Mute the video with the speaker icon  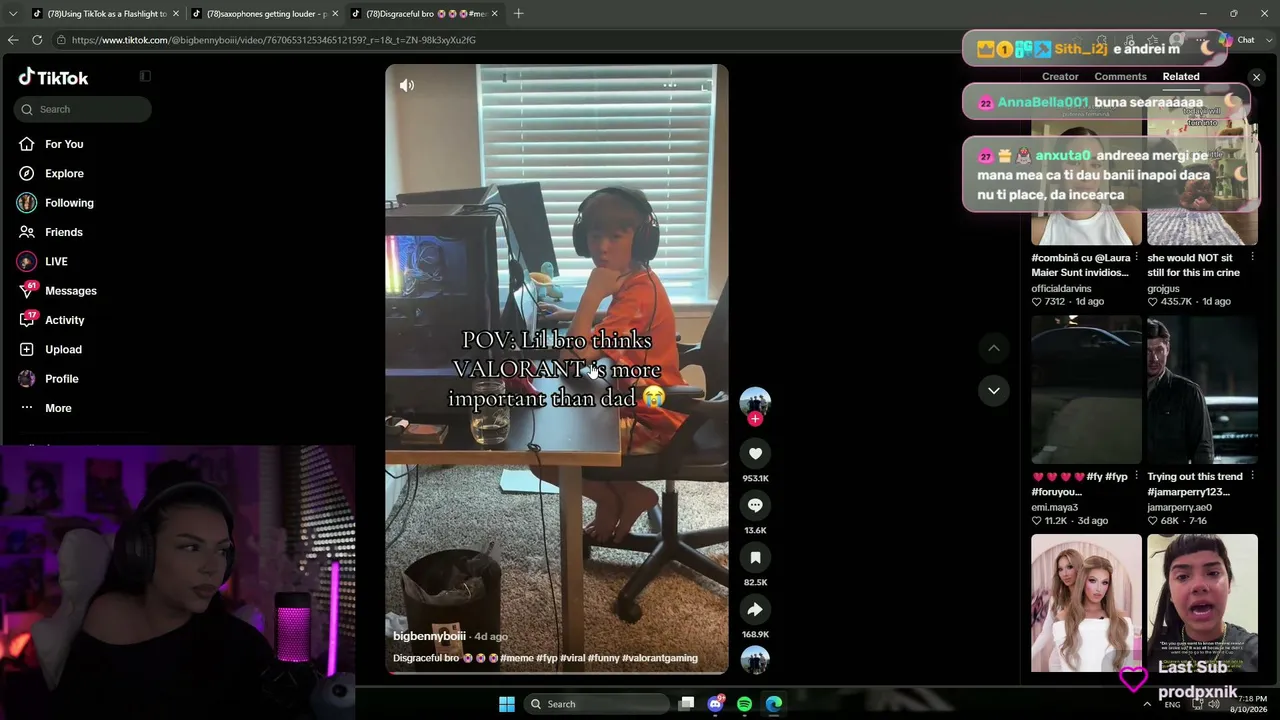pyautogui.click(x=407, y=85)
